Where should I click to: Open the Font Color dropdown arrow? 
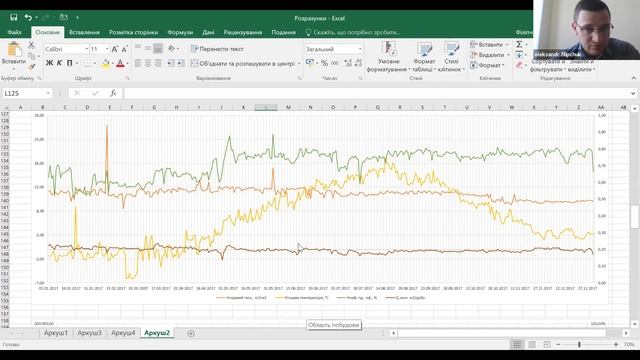click(127, 63)
